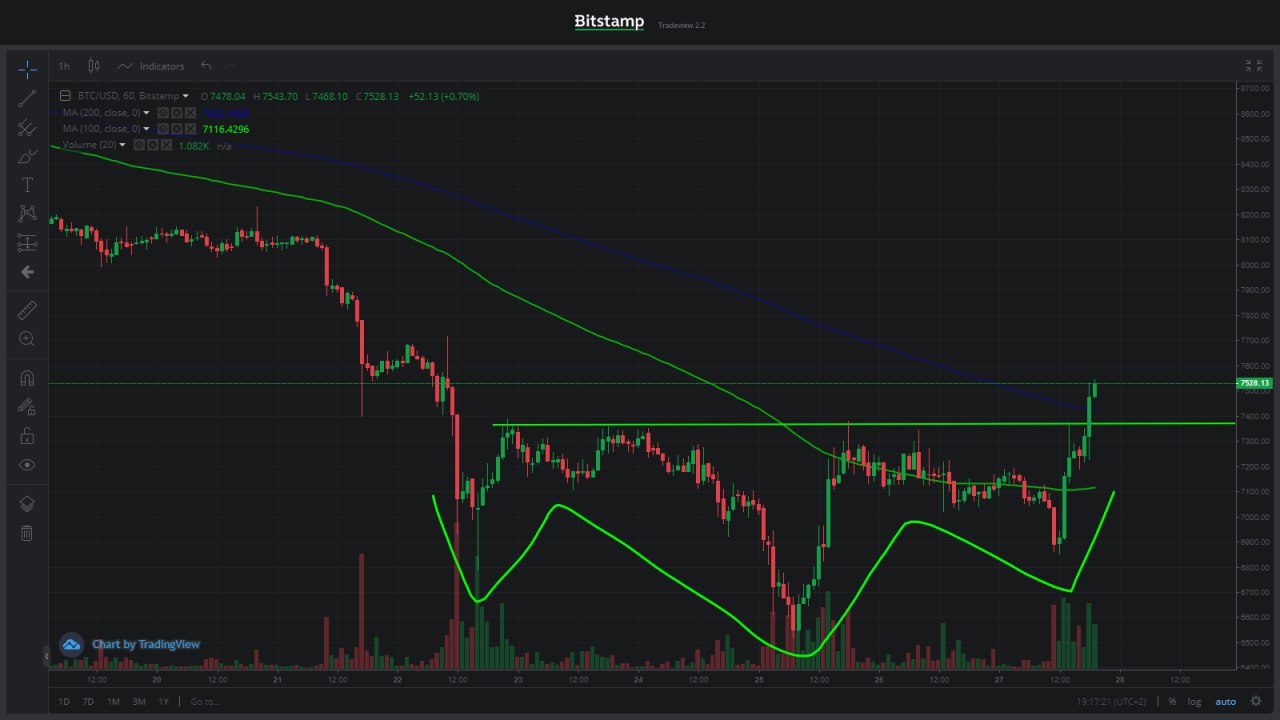Click the Volume value 1.082K
The width and height of the screenshot is (1280, 720).
194,145
